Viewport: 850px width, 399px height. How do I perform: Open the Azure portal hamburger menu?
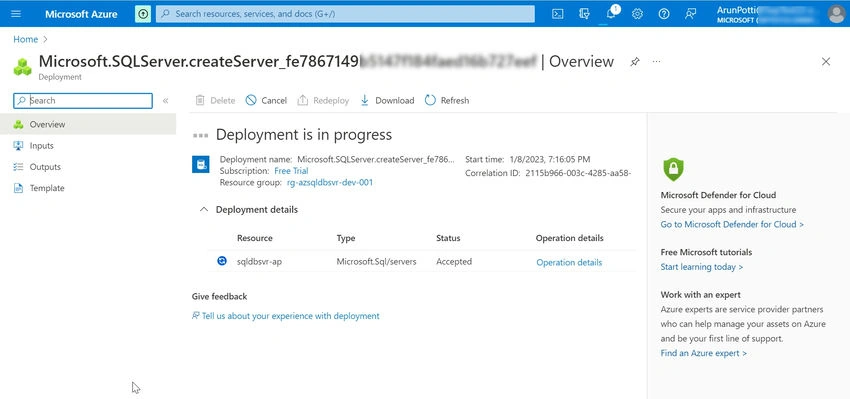[16, 14]
